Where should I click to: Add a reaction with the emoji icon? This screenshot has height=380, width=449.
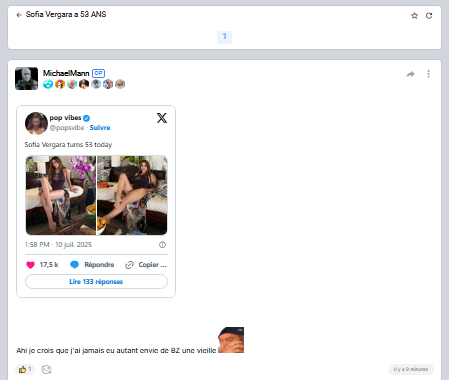46,369
